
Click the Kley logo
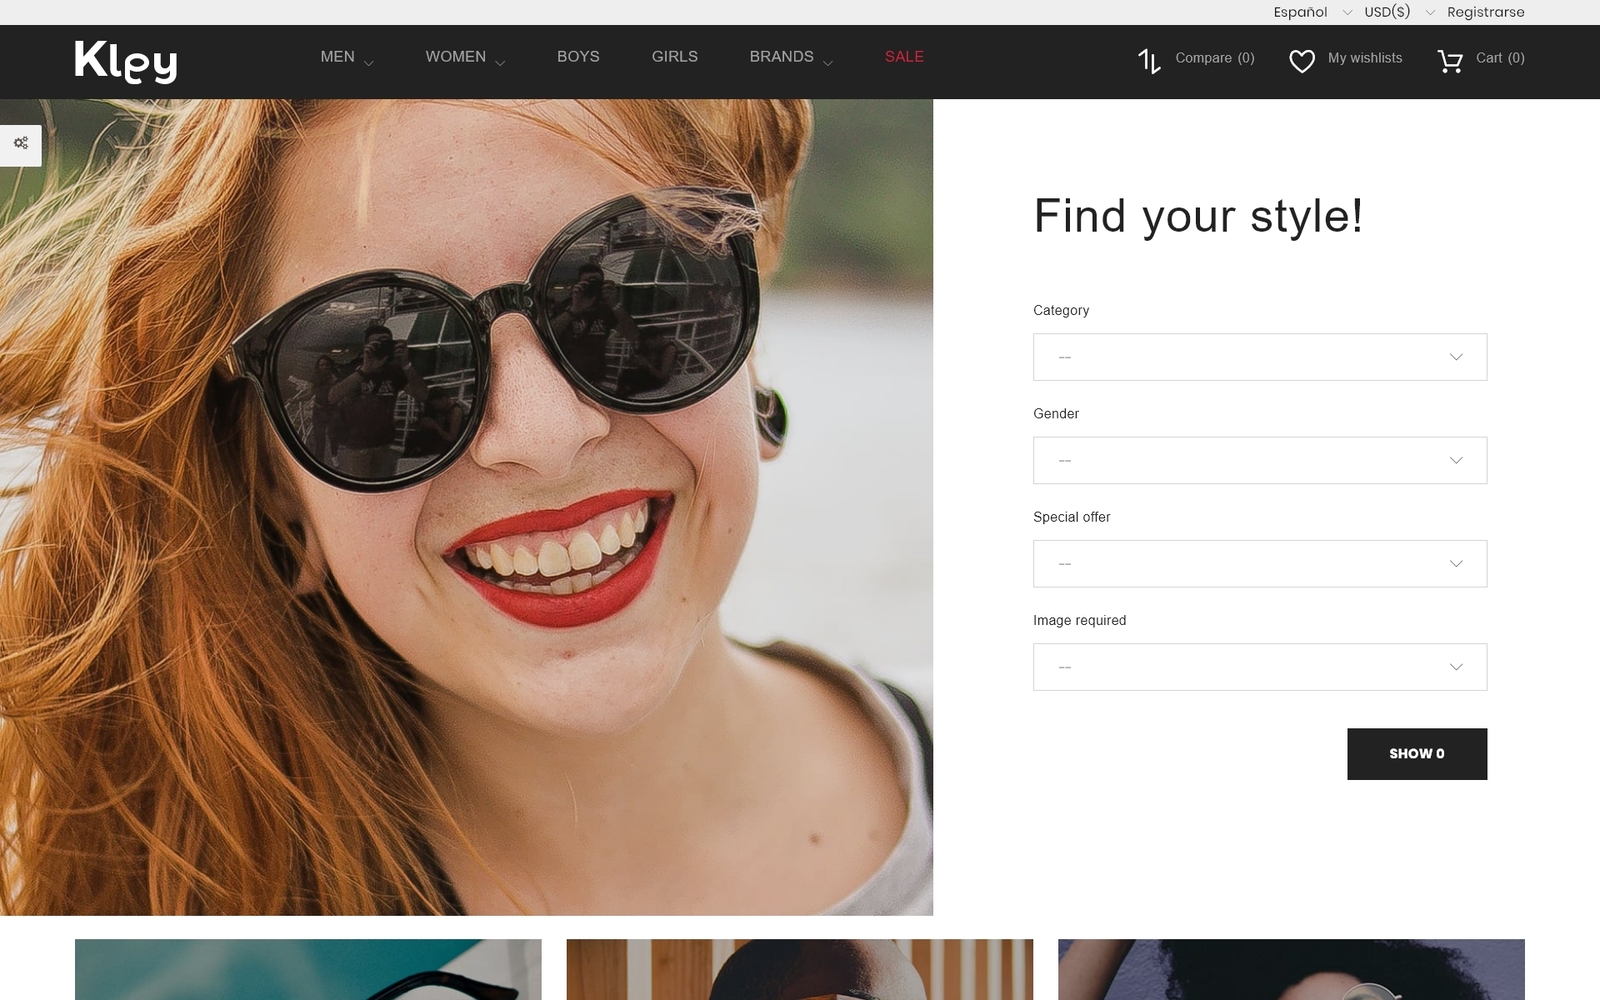click(x=126, y=61)
